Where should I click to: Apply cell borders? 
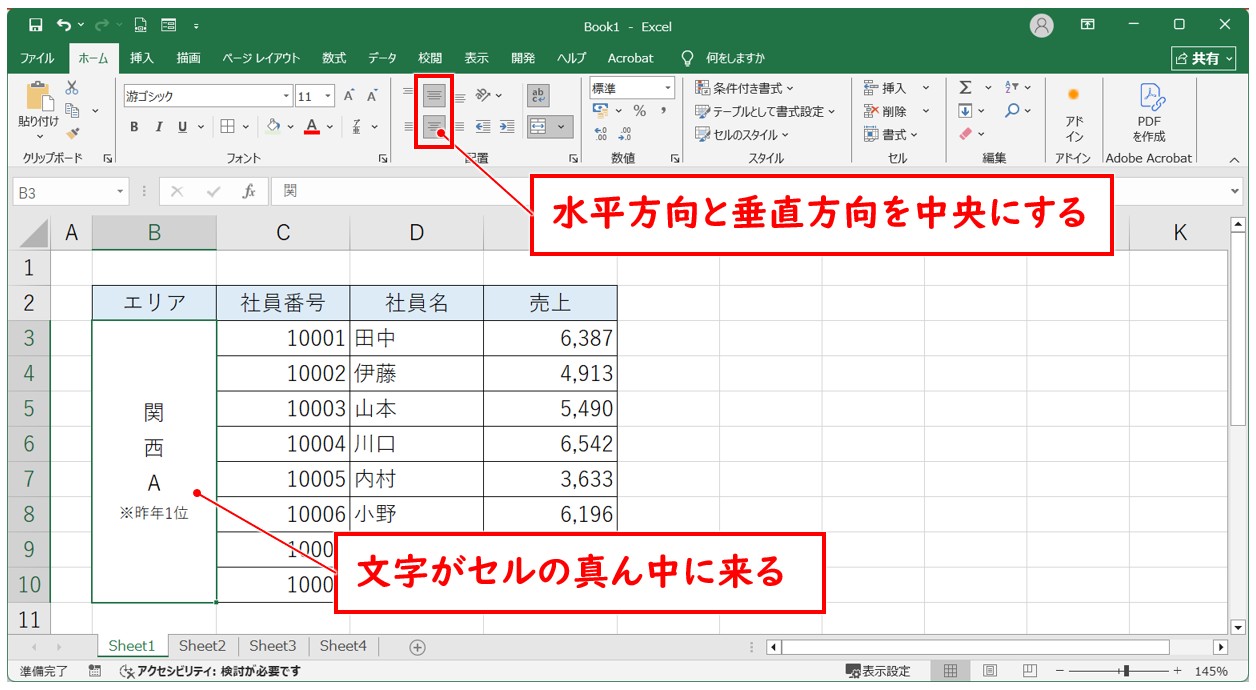pos(228,127)
